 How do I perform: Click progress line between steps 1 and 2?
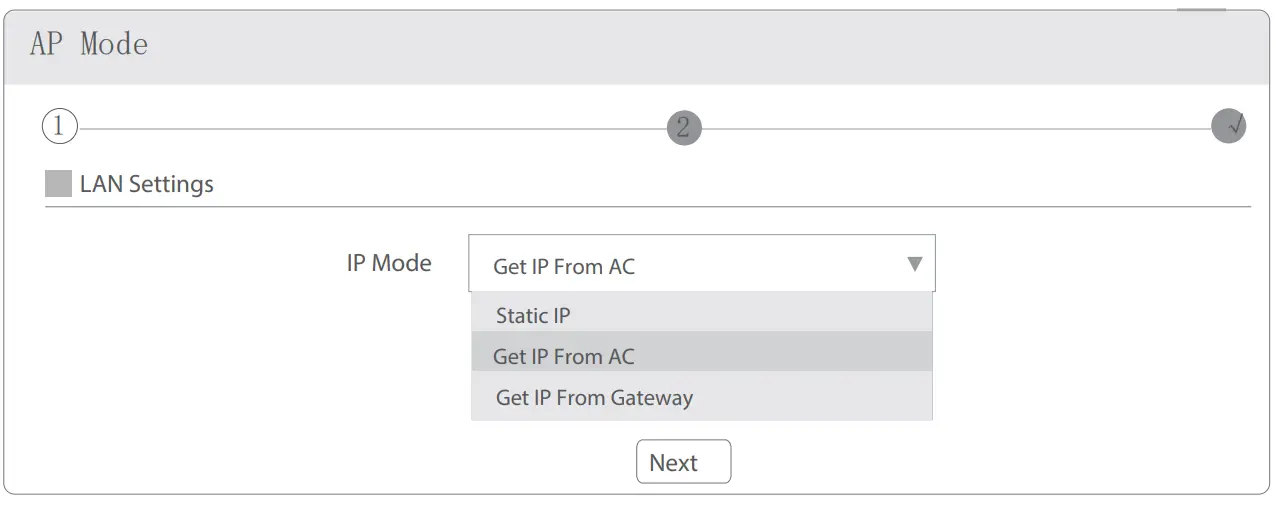(x=370, y=129)
